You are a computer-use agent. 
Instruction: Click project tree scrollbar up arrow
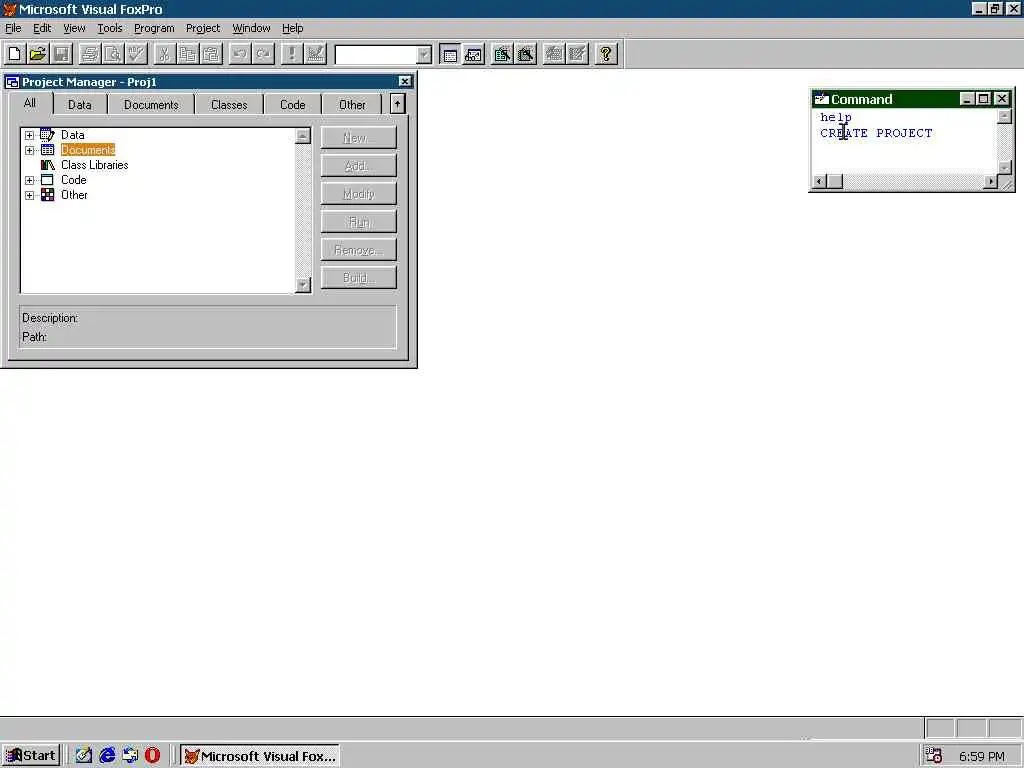[x=302, y=136]
